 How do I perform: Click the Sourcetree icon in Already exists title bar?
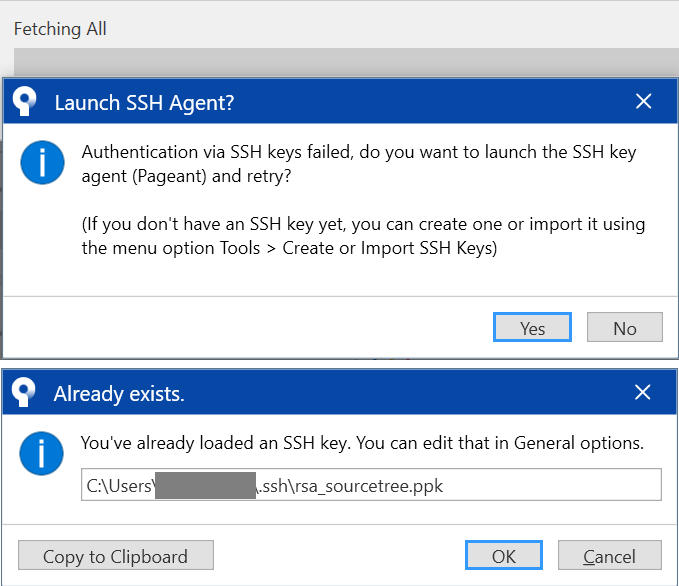tap(24, 392)
